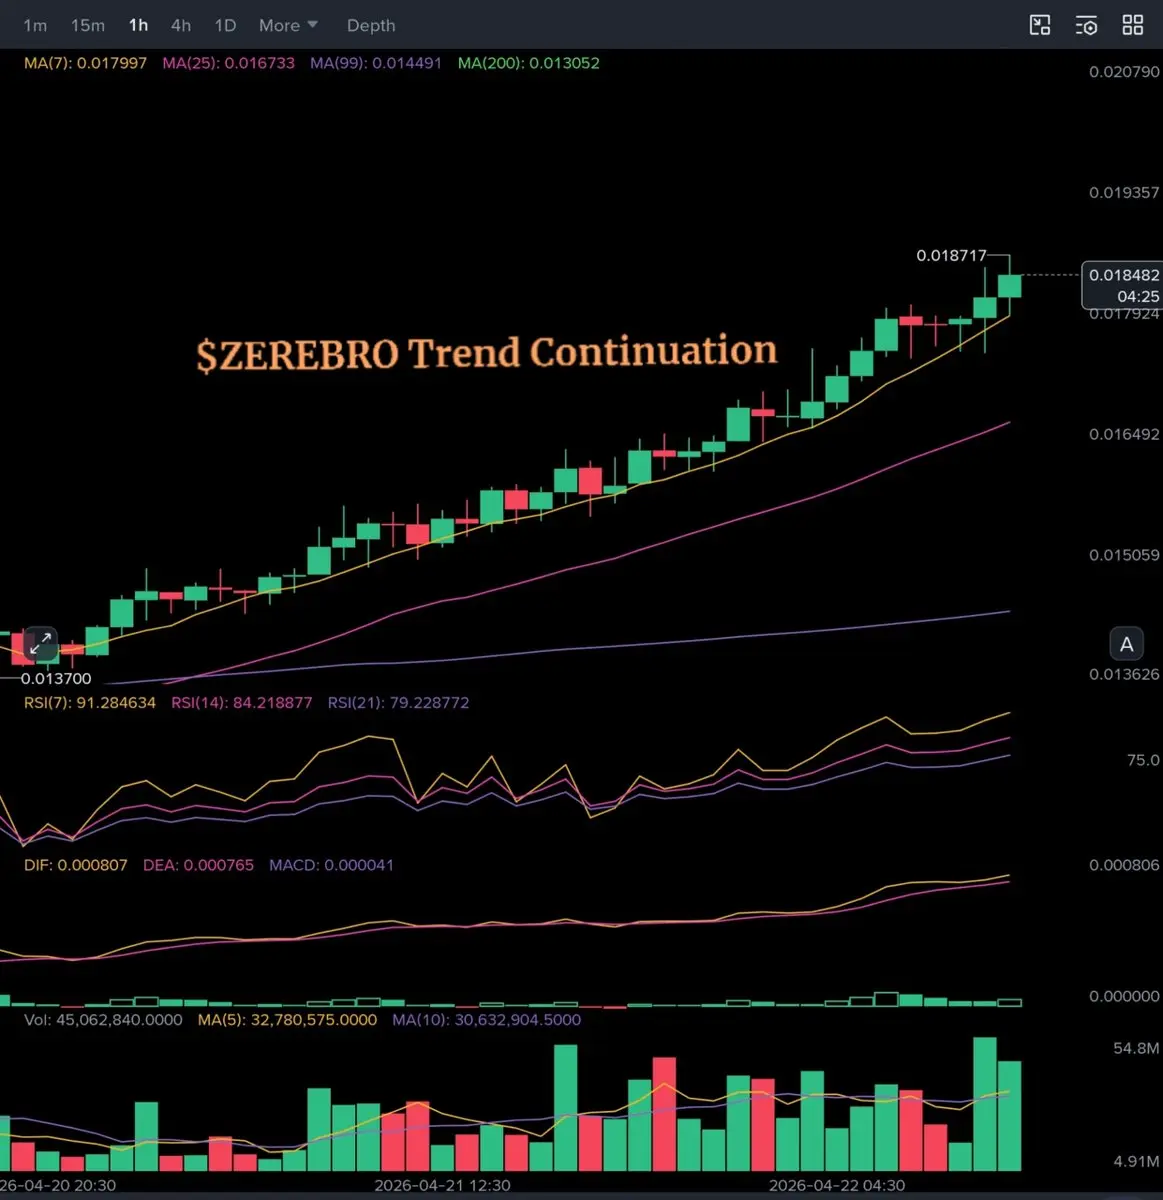The width and height of the screenshot is (1163, 1200).
Task: Click the MA(99): 0.014491 indicator label
Action: point(376,63)
